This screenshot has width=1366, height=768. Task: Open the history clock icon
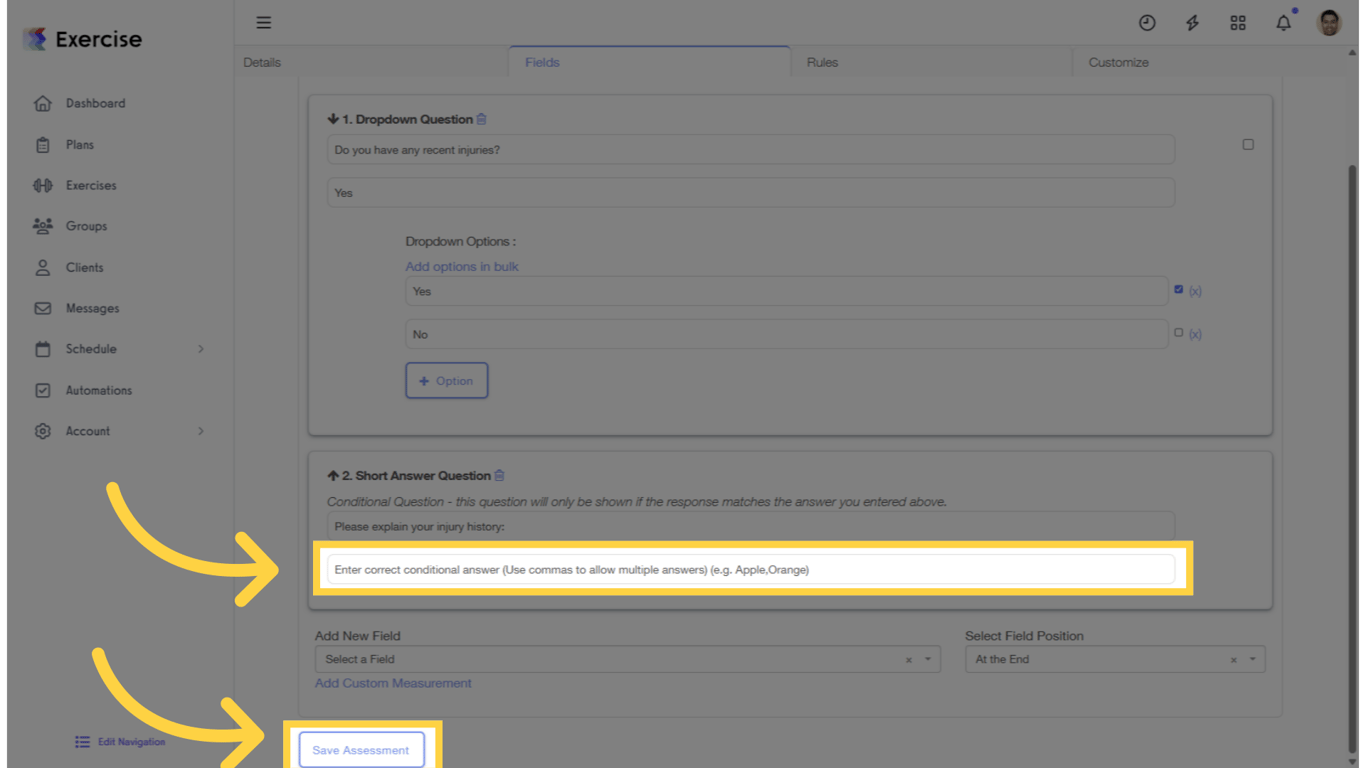pos(1147,22)
